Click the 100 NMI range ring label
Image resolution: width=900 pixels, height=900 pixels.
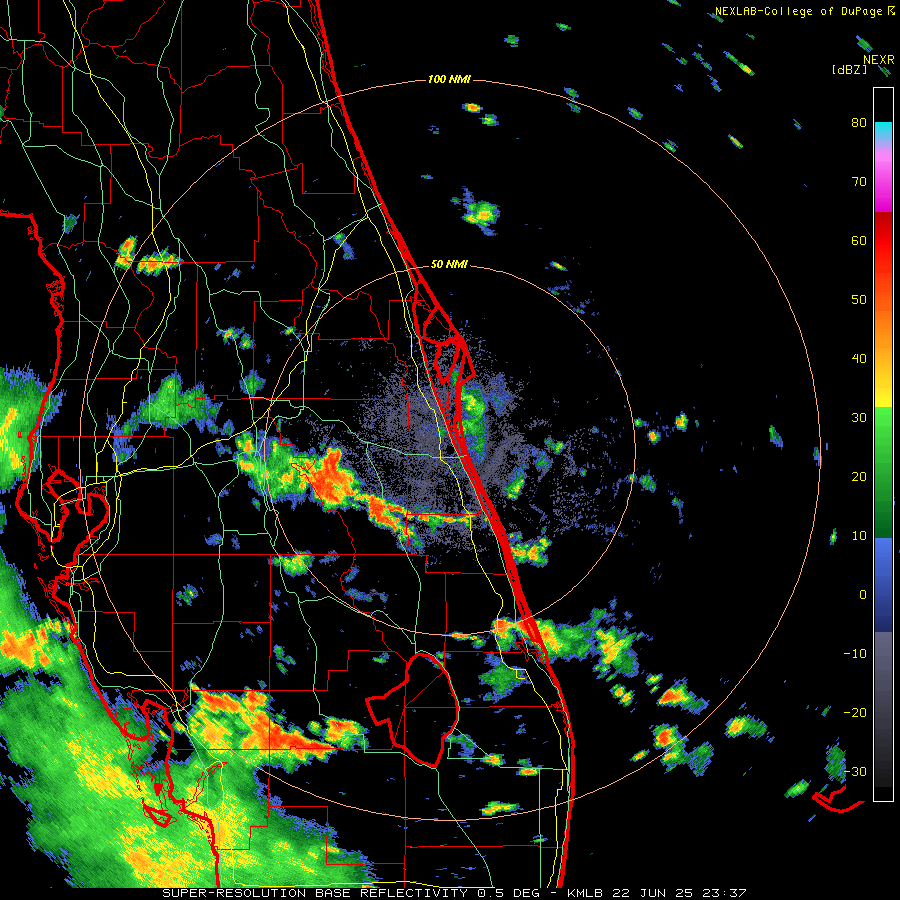point(449,79)
